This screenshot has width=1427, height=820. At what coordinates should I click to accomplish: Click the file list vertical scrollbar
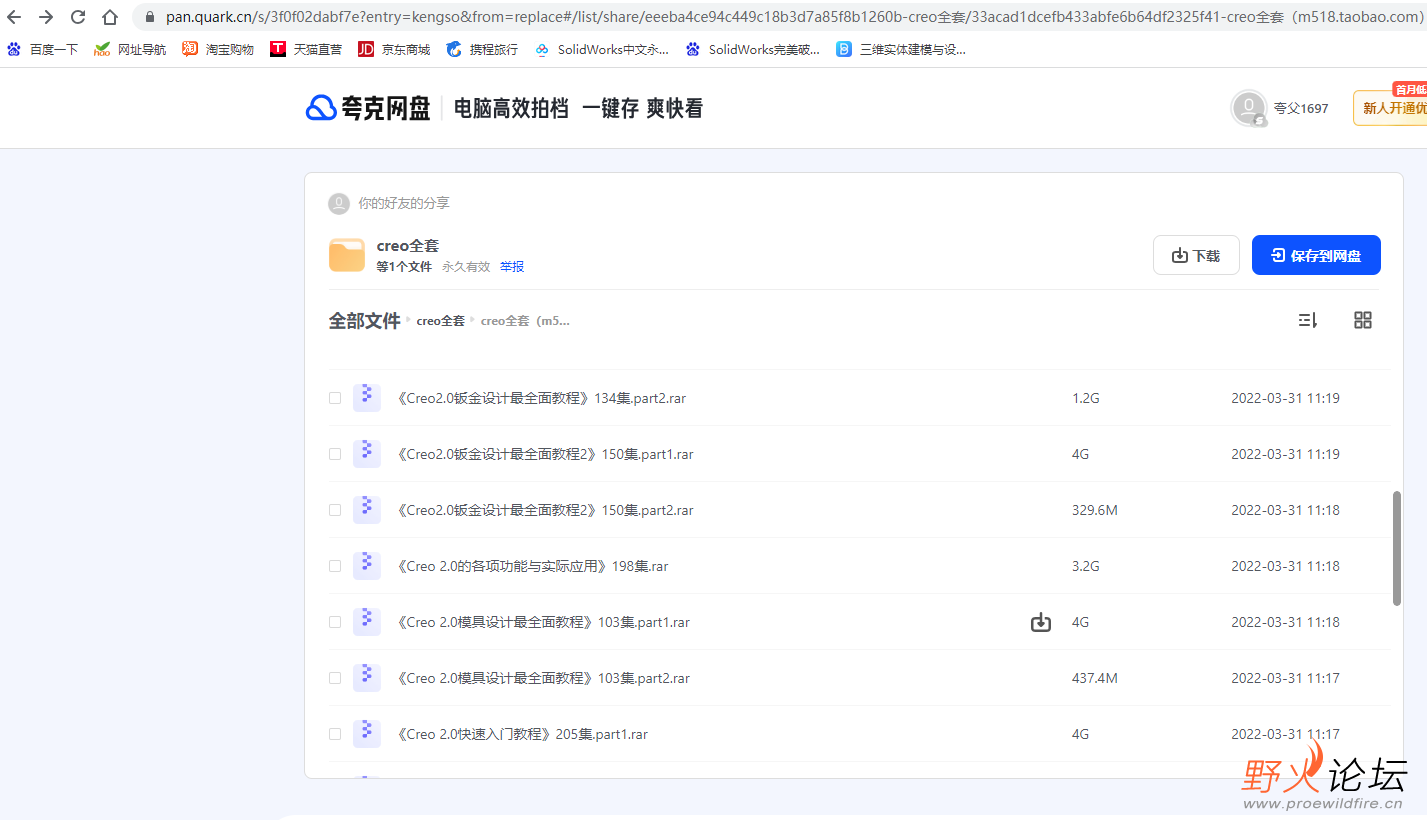[1397, 547]
